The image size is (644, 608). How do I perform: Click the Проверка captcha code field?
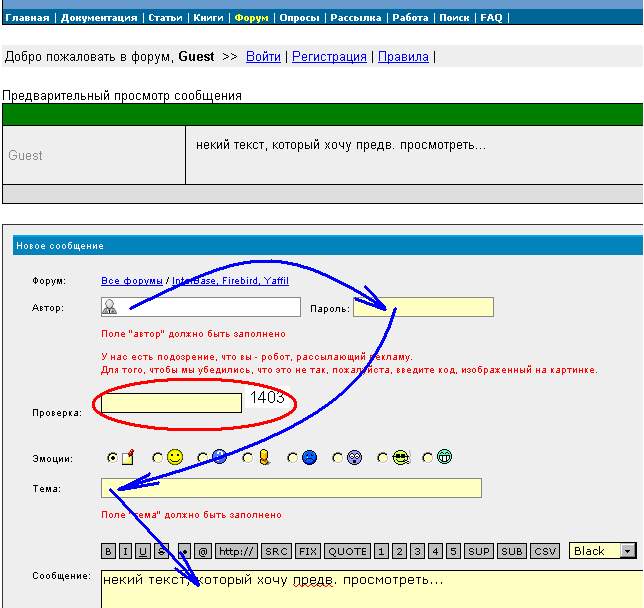point(171,402)
